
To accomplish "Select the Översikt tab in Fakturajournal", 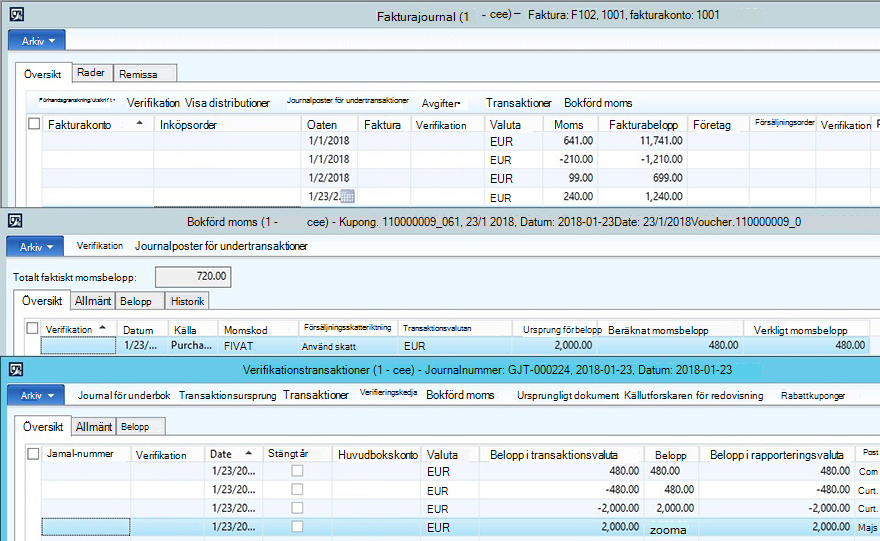I will 43,74.
